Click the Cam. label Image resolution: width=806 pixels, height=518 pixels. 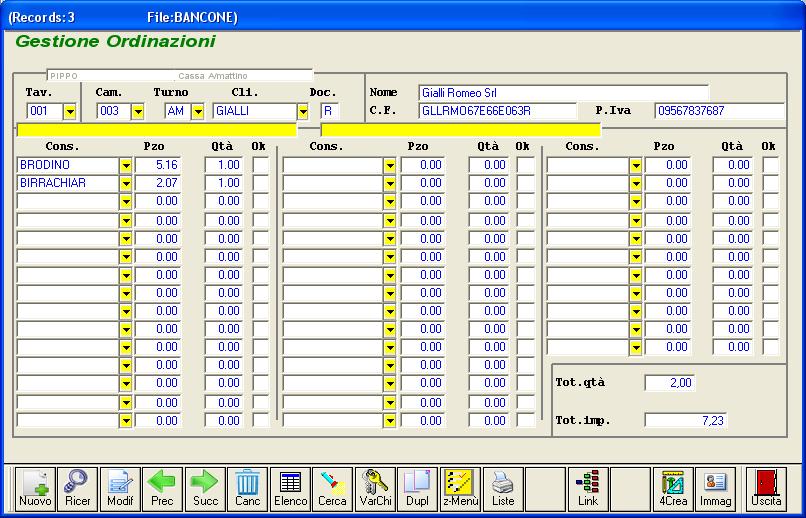[109, 92]
